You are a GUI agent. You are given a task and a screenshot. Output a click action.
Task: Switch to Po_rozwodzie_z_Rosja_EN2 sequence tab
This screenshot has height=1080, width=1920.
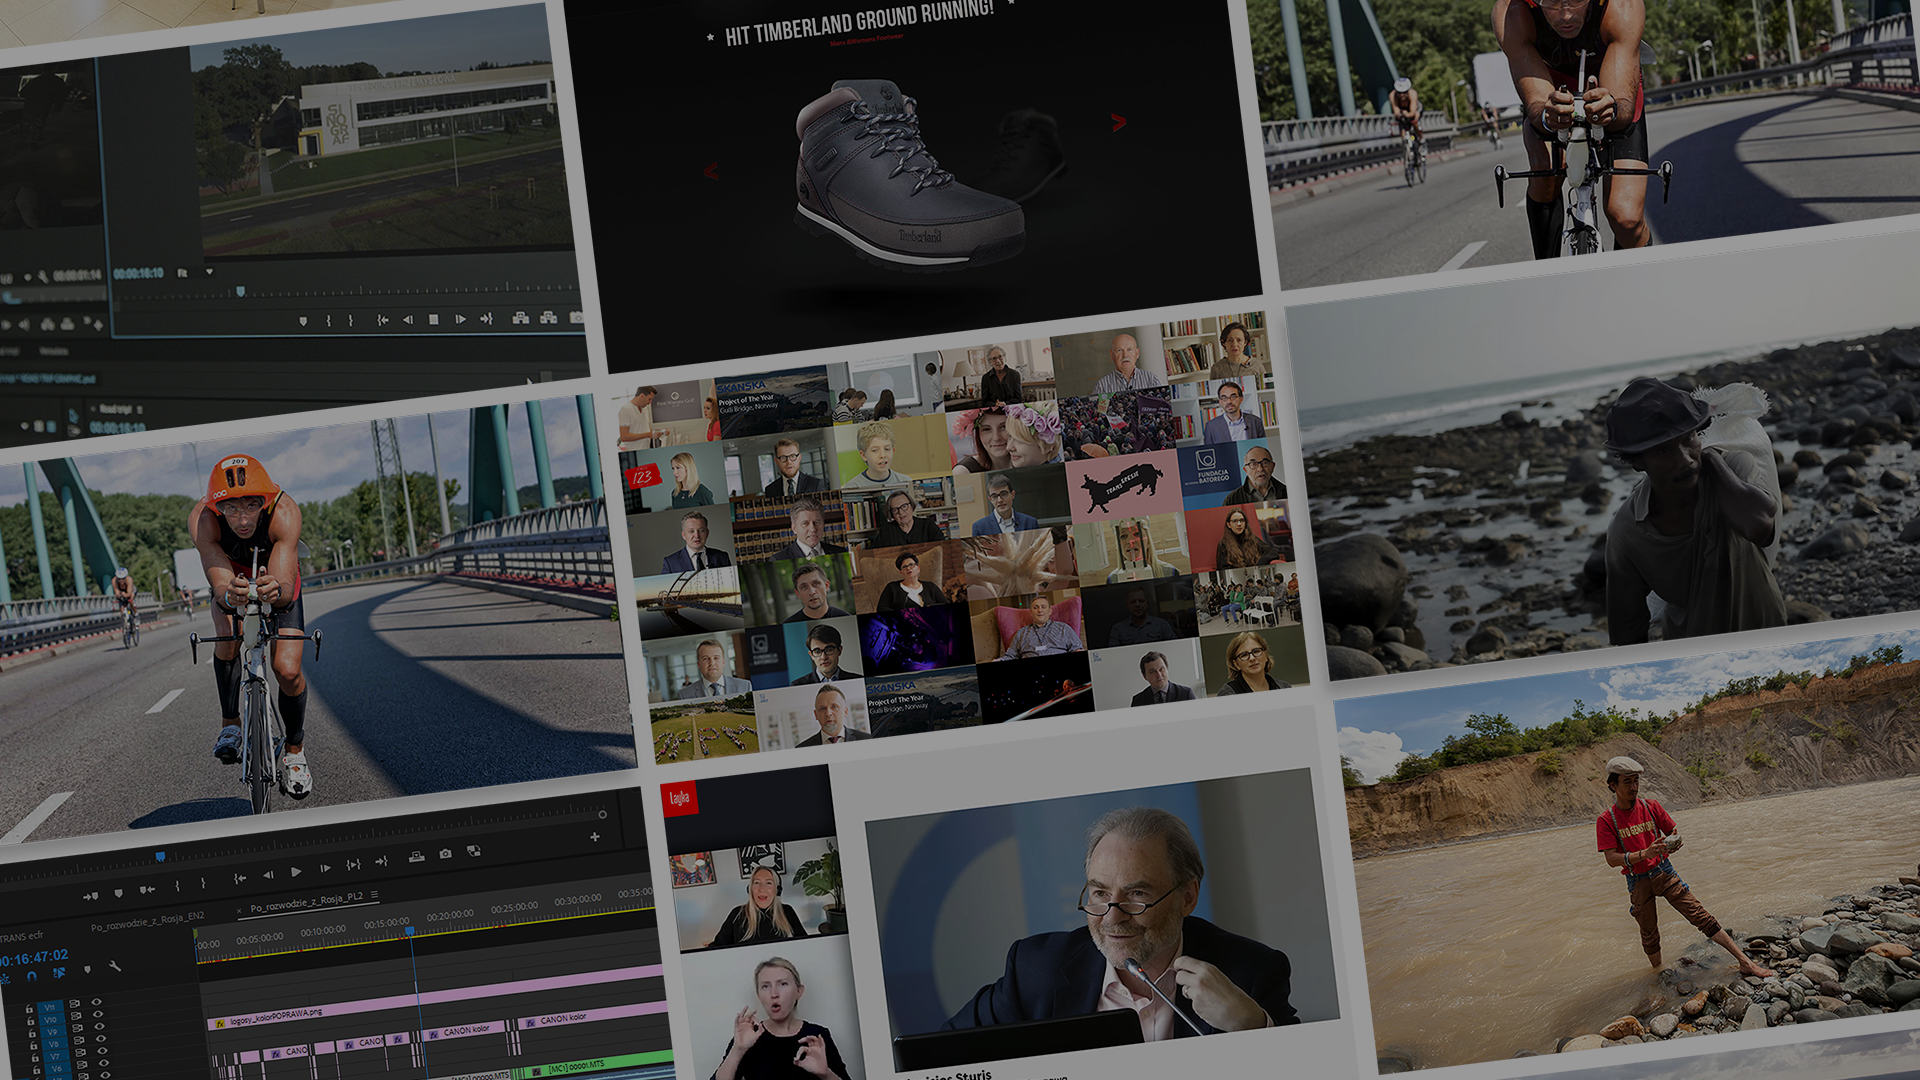tap(147, 921)
